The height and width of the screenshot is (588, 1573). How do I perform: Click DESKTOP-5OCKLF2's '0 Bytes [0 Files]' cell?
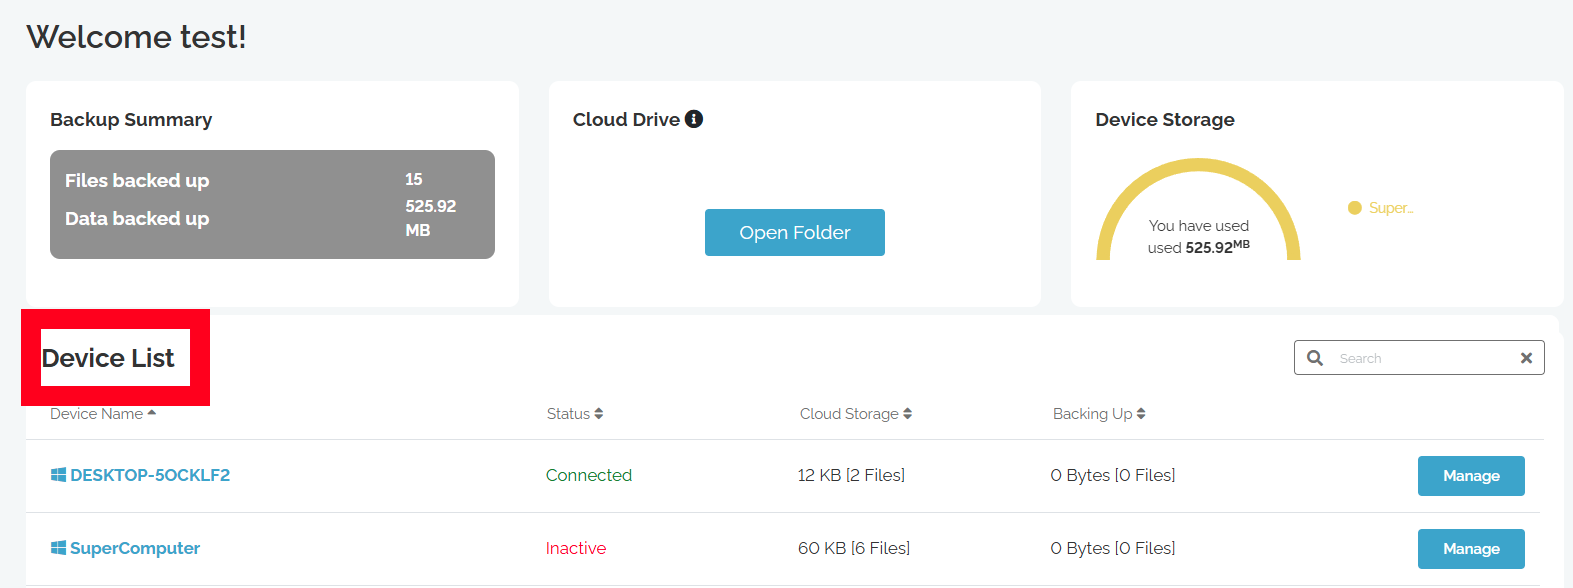click(x=1113, y=475)
